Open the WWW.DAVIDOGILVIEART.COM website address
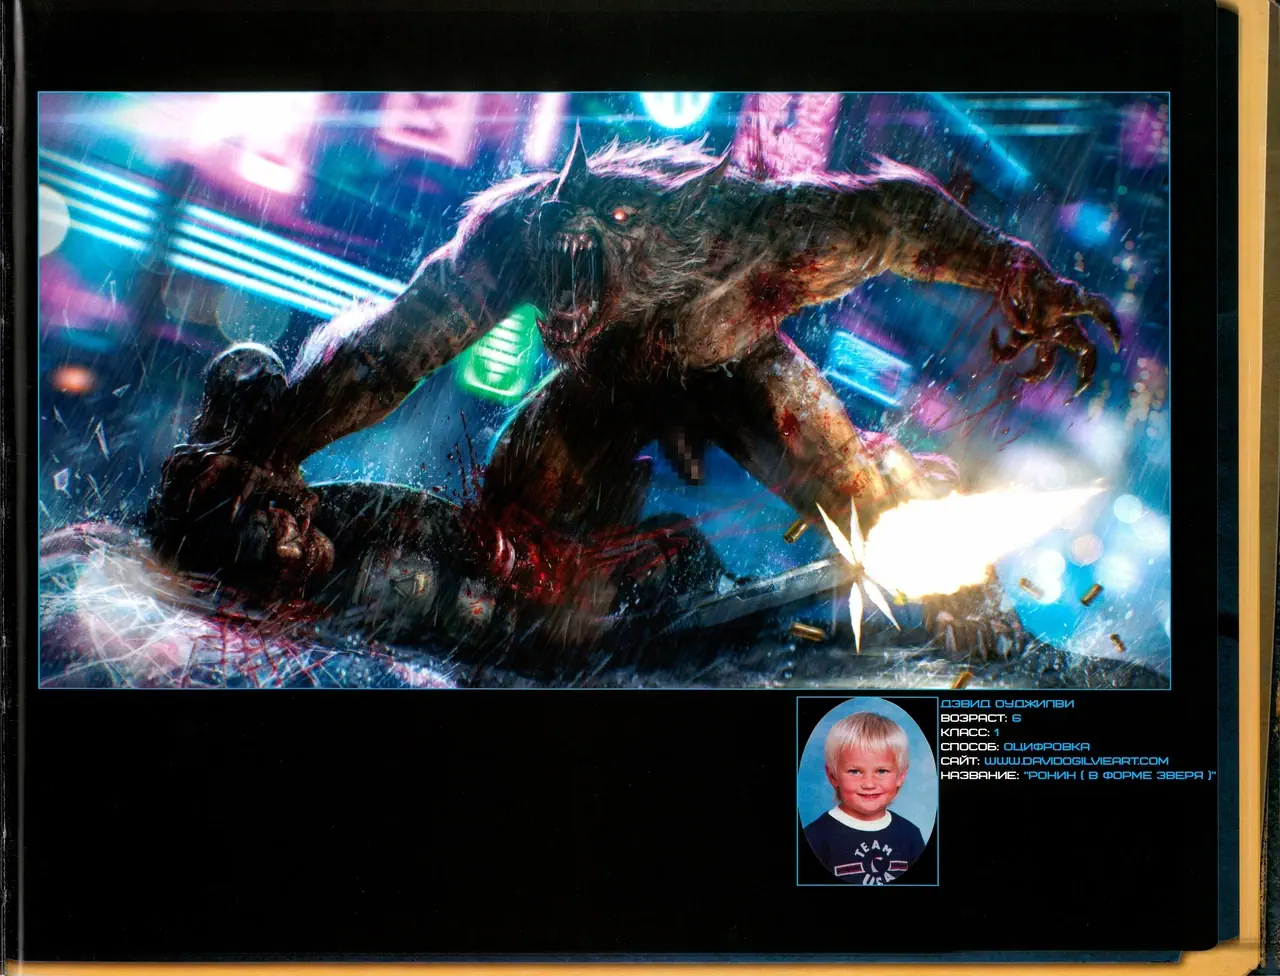Image resolution: width=1280 pixels, height=976 pixels. pos(1076,761)
